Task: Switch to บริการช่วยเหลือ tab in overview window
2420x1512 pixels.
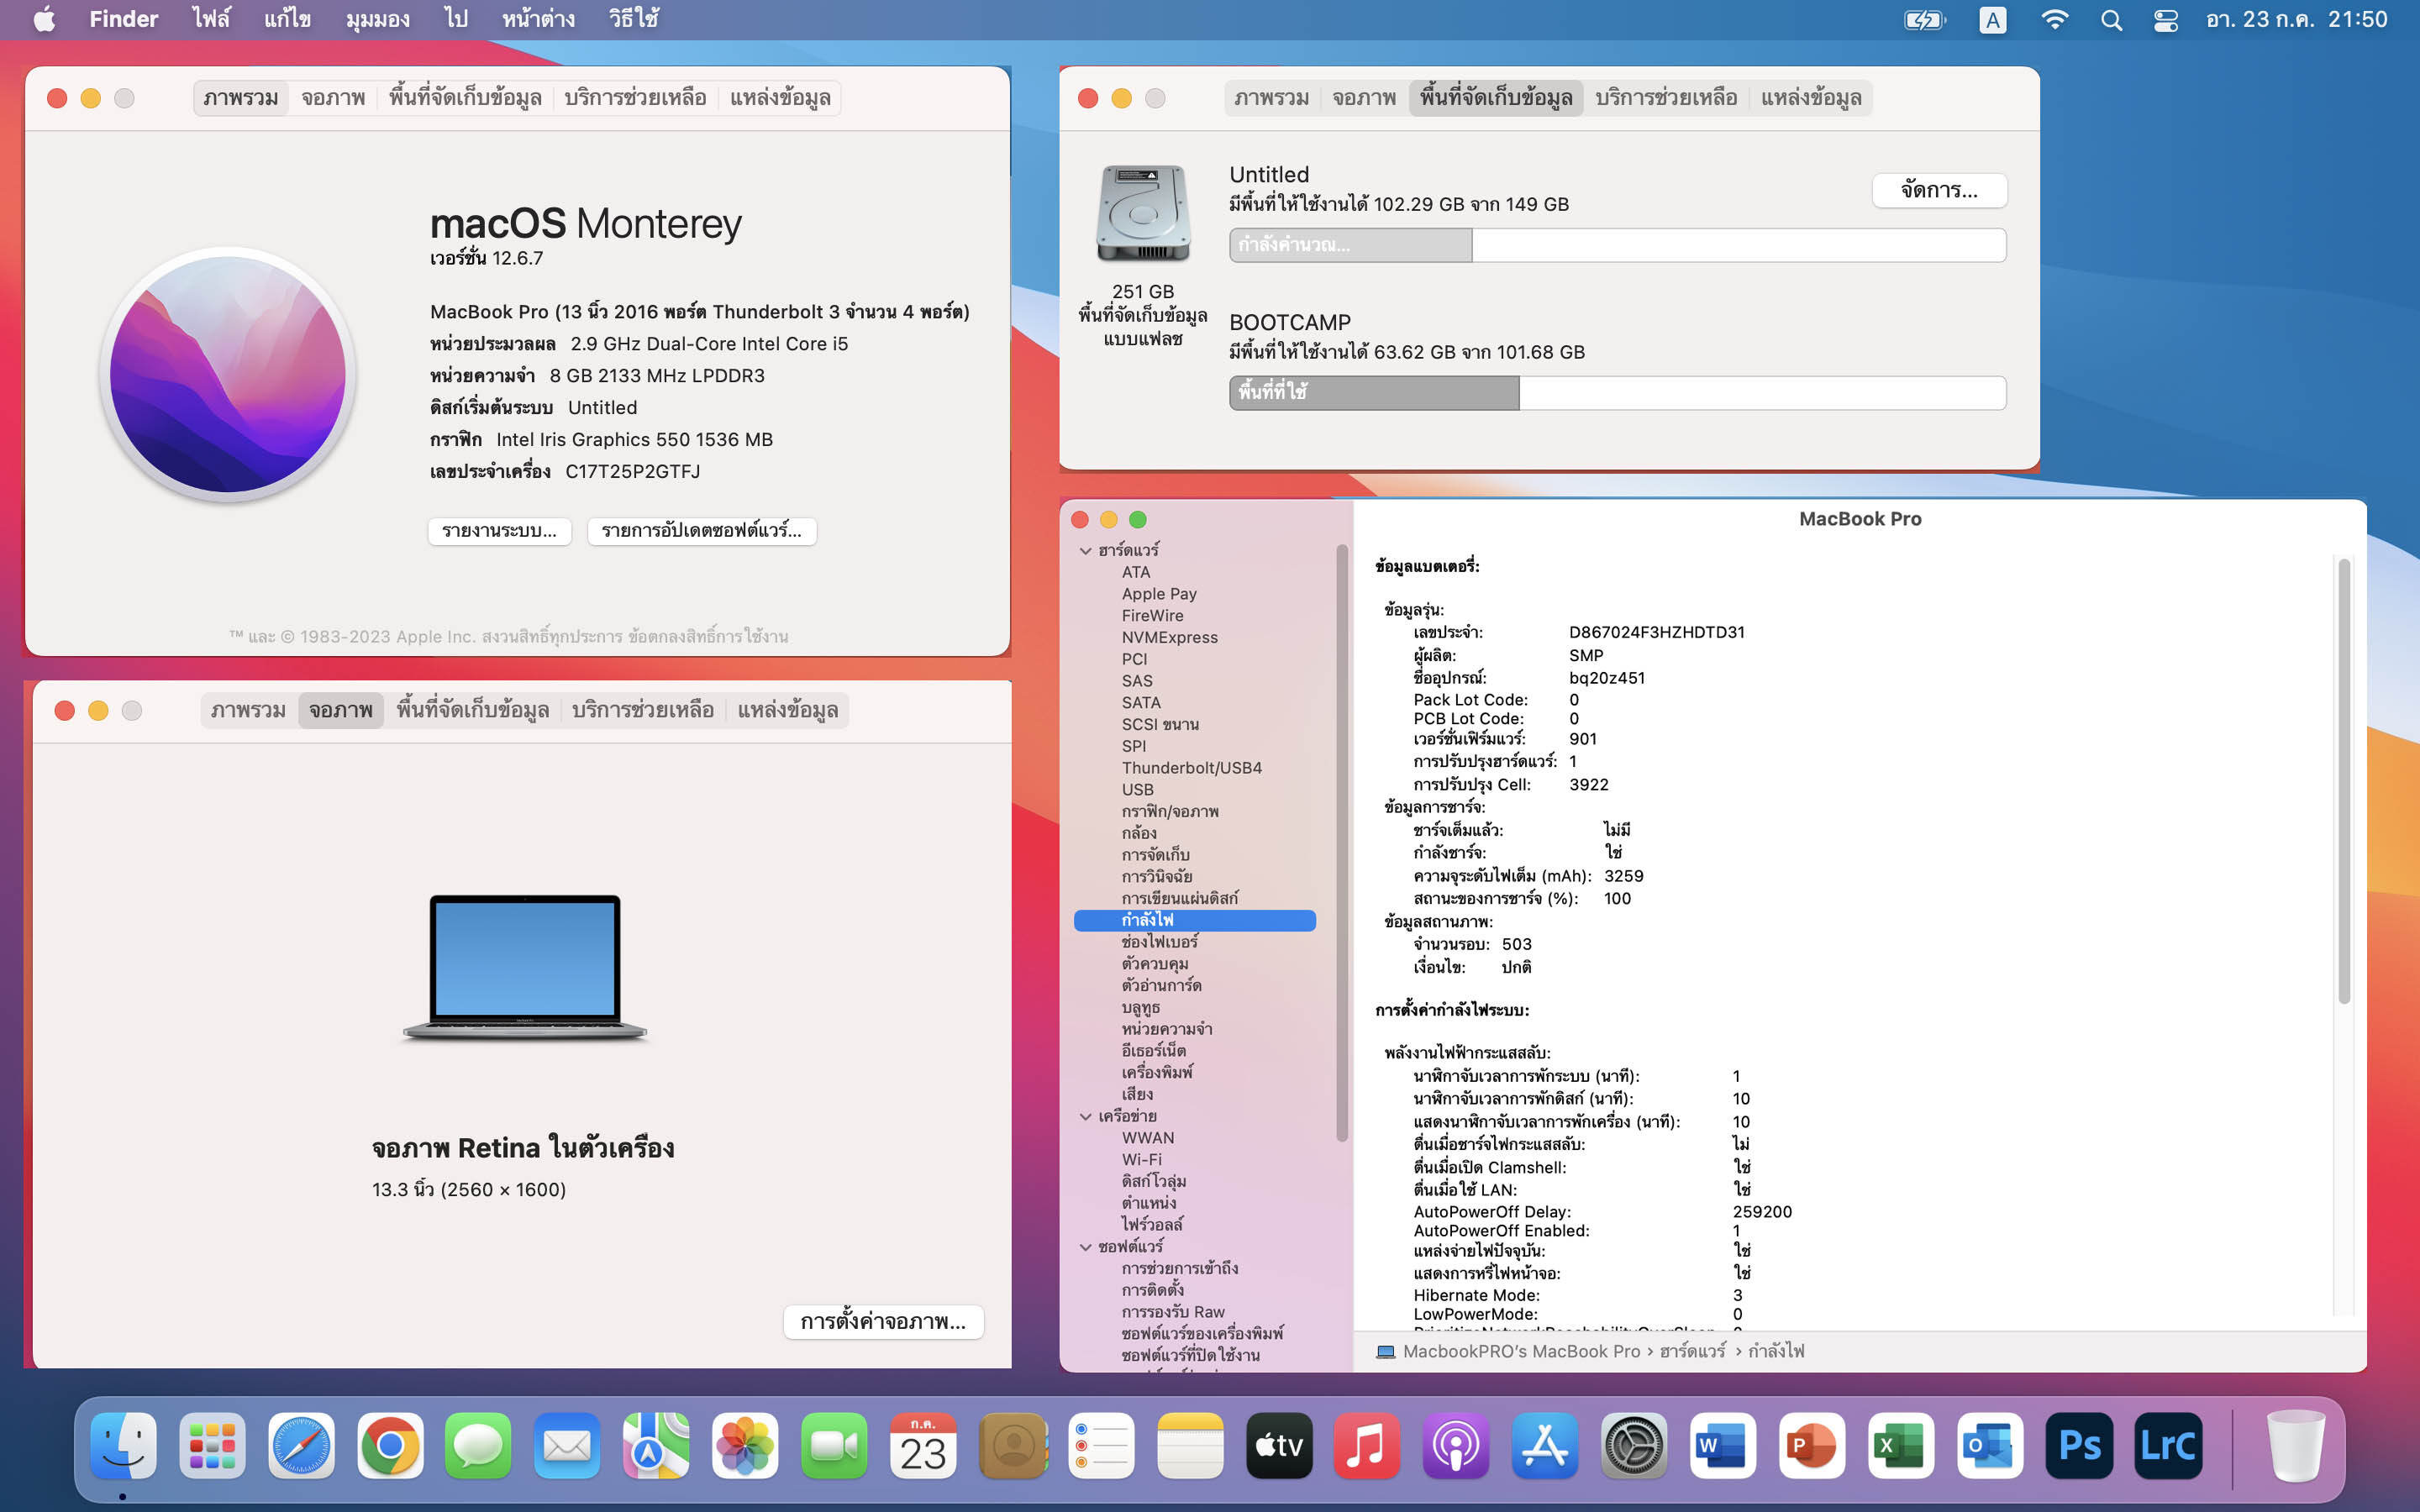Action: coord(635,98)
